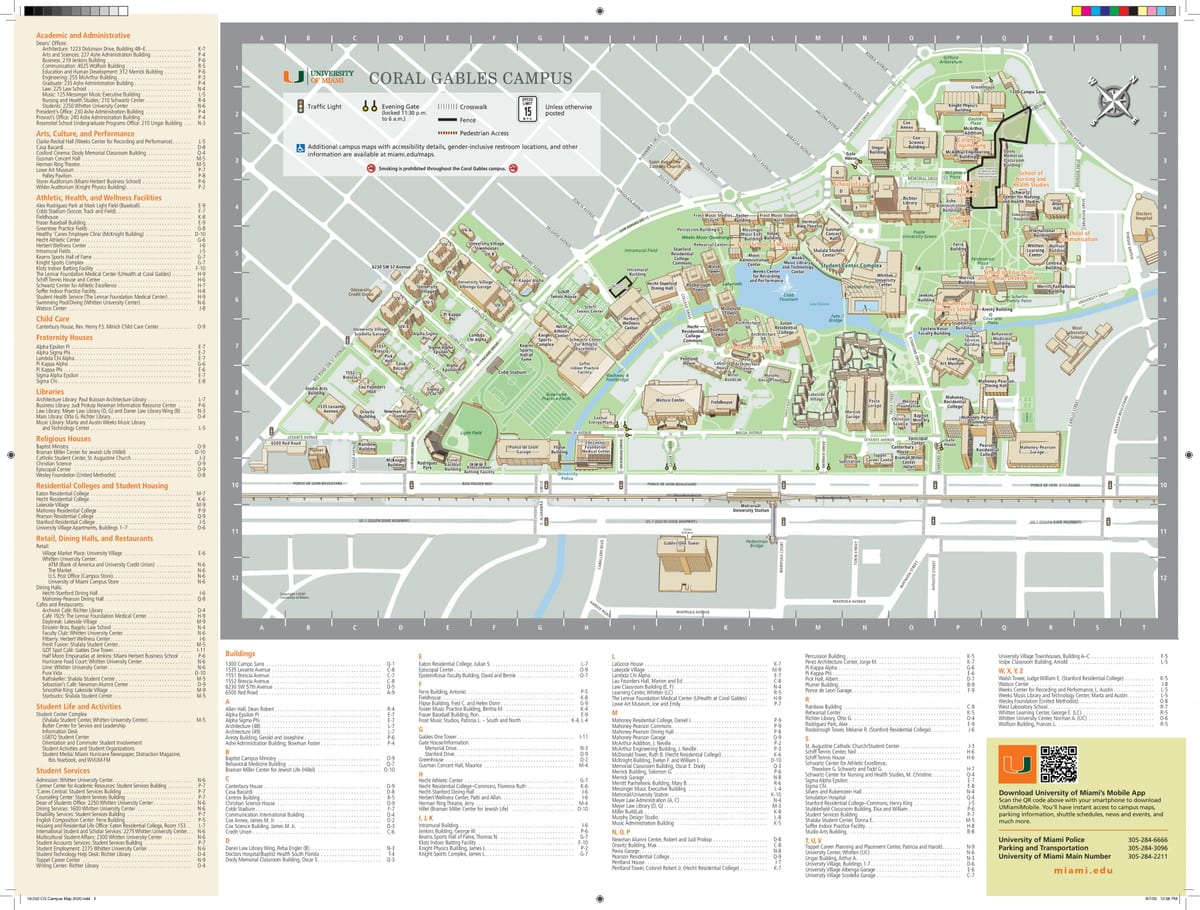Click the "Athletic, Health, and Wellness Facilities" heading
The image size is (1200, 910).
[x=98, y=198]
